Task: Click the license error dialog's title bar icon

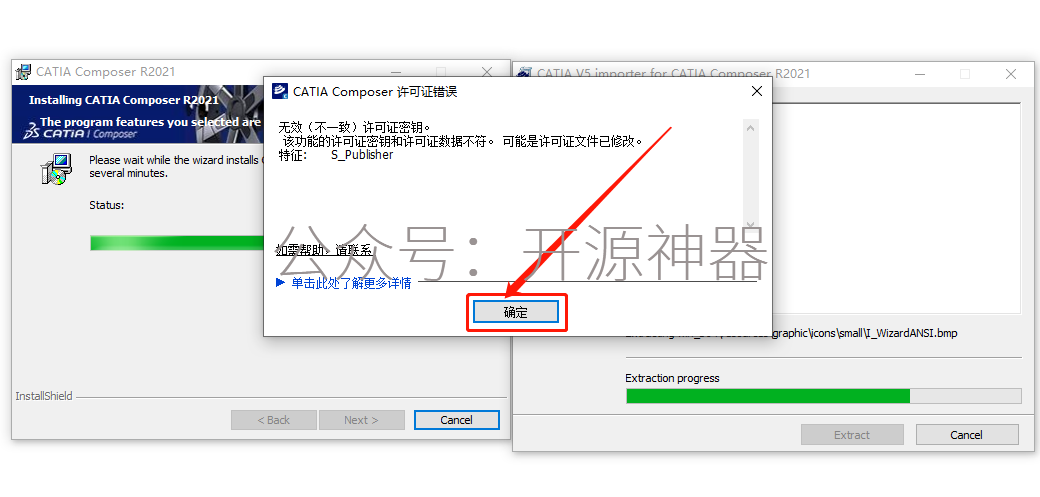Action: coord(280,92)
